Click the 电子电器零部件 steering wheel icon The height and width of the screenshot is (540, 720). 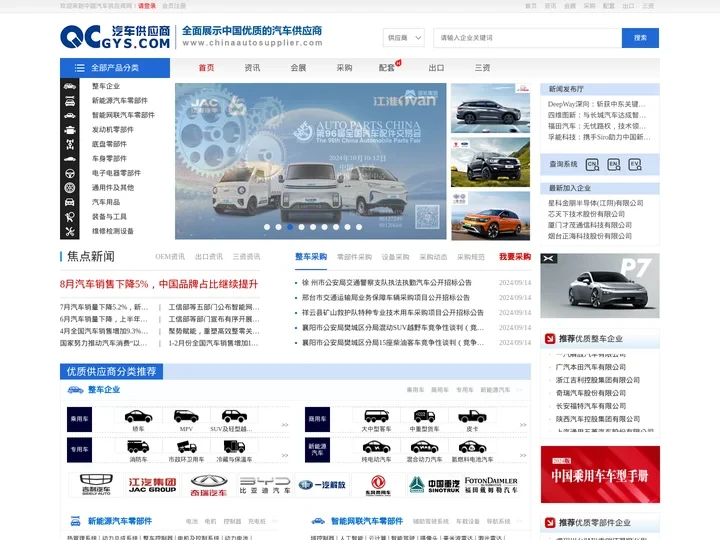(x=70, y=173)
